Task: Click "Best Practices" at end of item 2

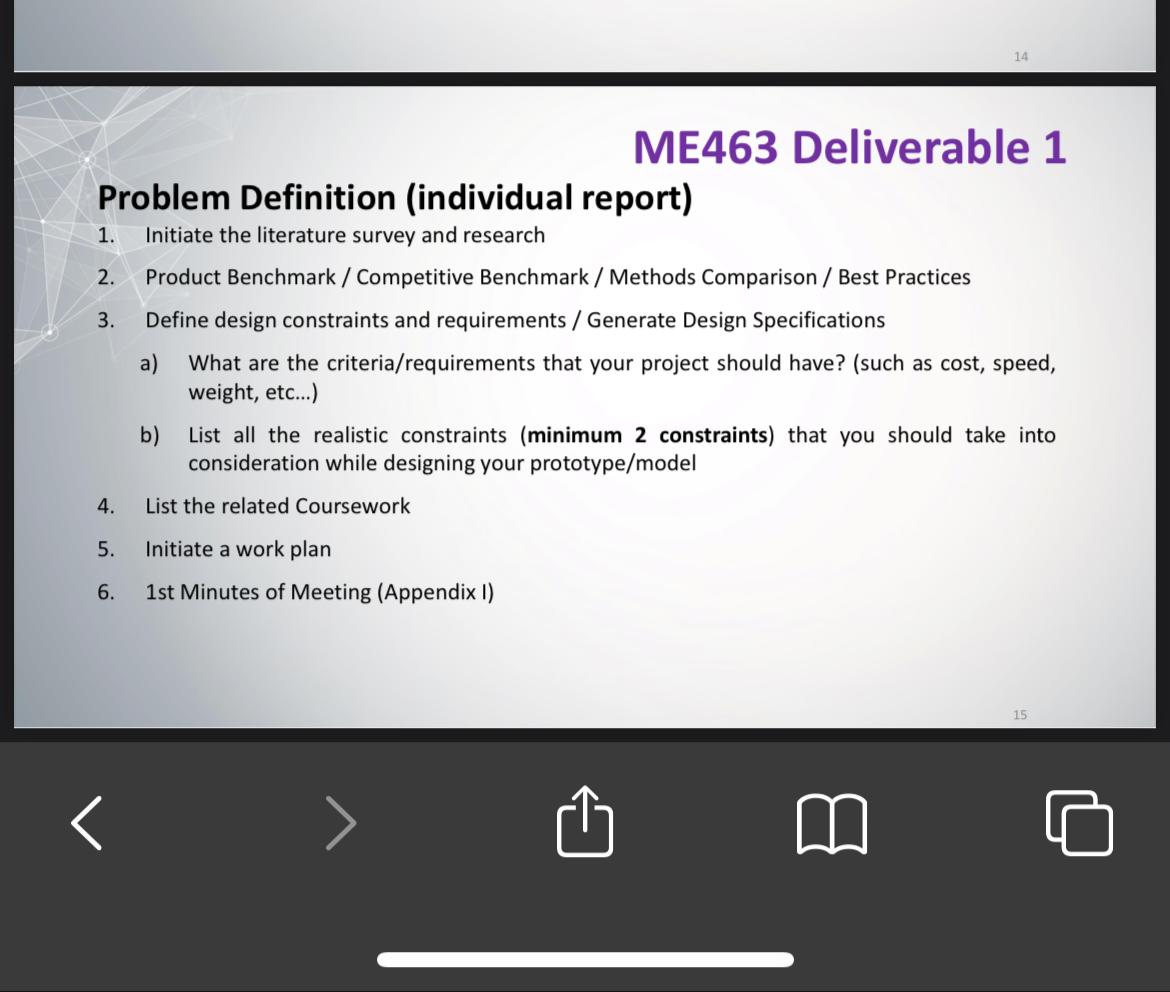Action: pyautogui.click(x=904, y=277)
